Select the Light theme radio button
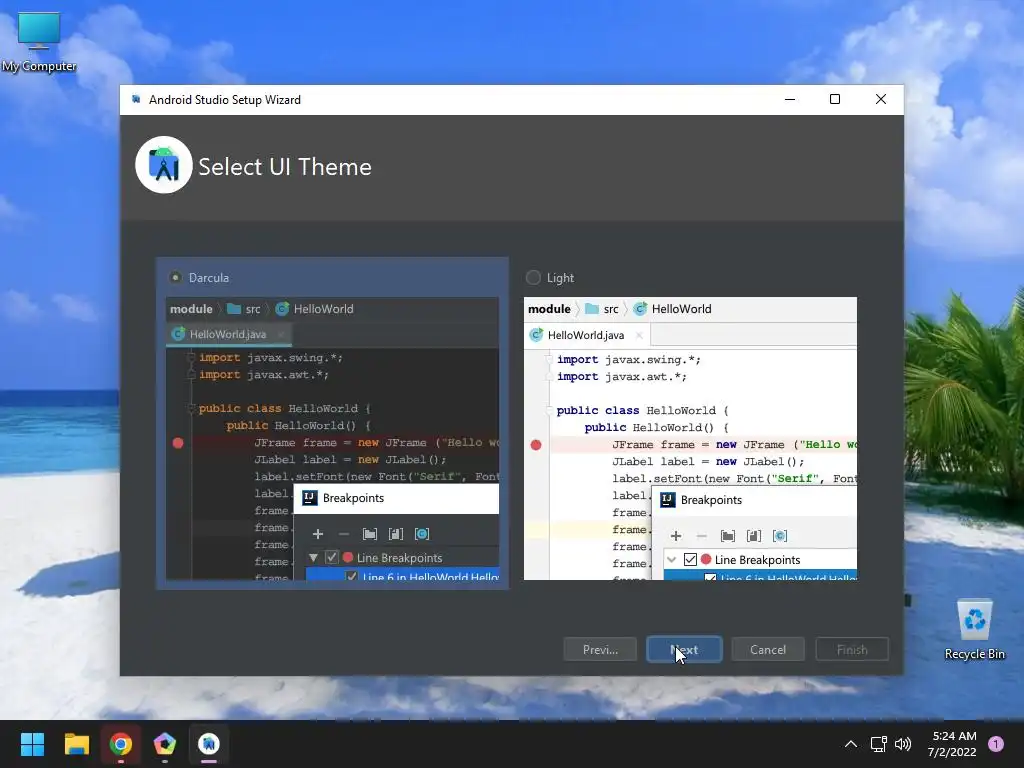 tap(534, 278)
